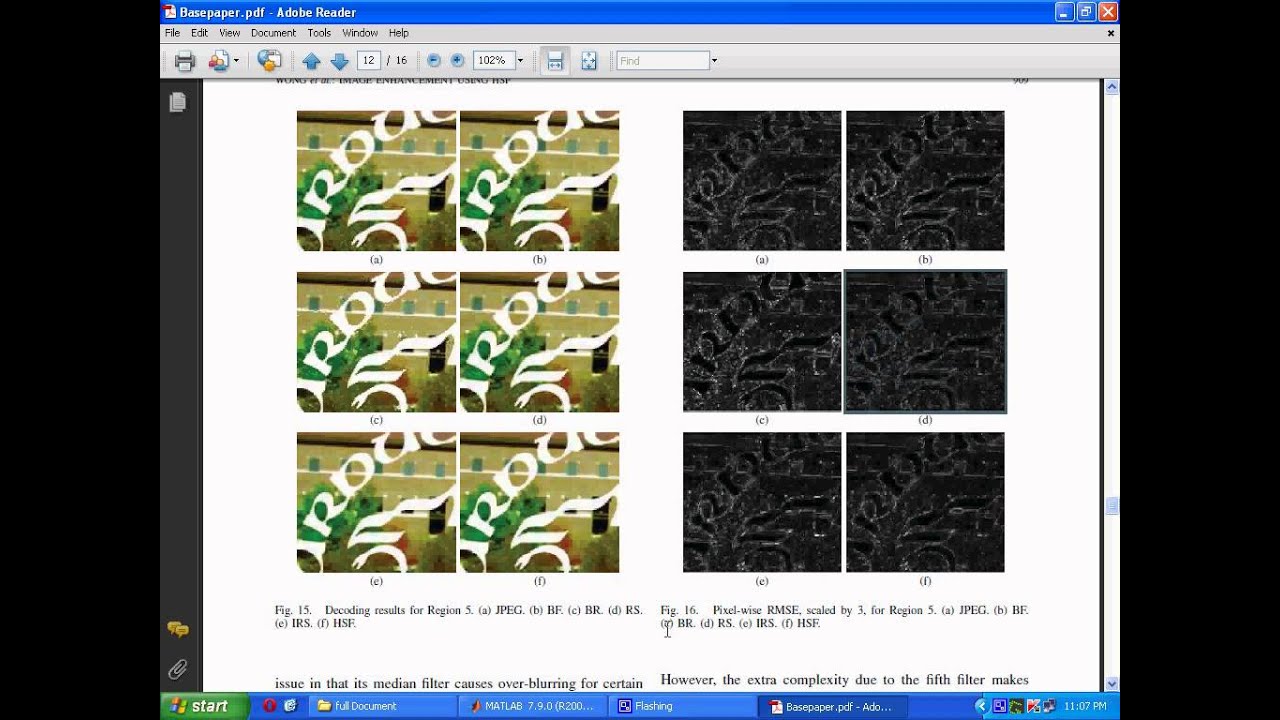Open the Edit menu
The width and height of the screenshot is (1280, 720).
point(199,33)
